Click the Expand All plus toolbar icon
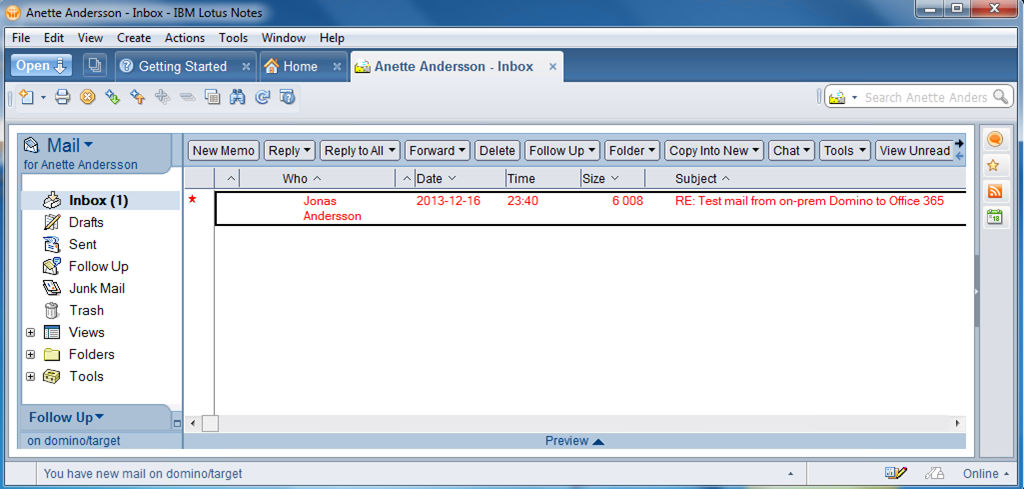The width and height of the screenshot is (1024, 489). click(163, 97)
